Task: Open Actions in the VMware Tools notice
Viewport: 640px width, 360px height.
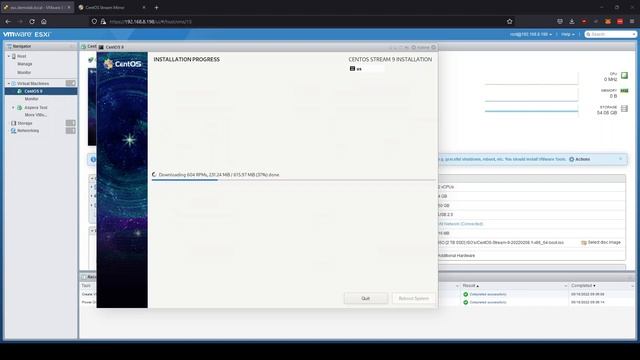Action: point(580,159)
